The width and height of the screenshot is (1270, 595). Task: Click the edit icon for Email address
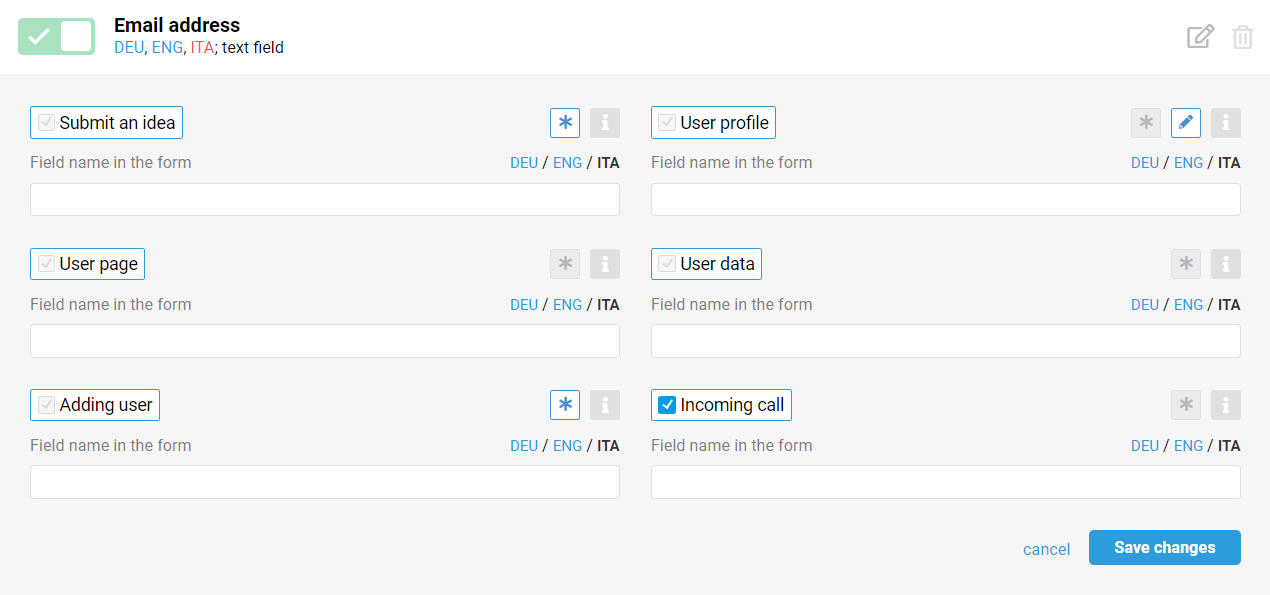[1200, 37]
